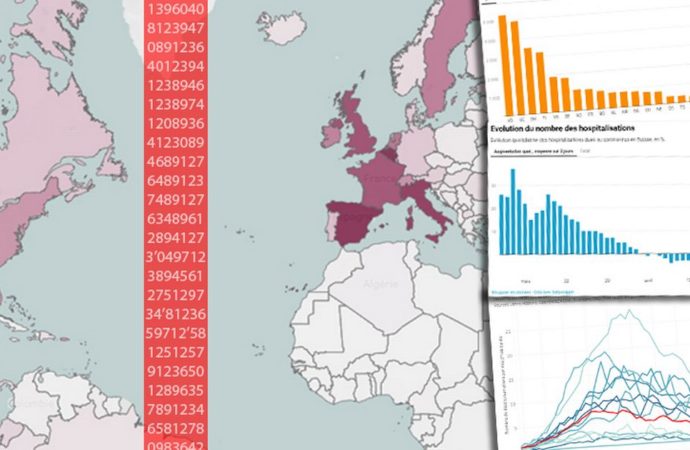This screenshot has width=690, height=450.
Task: Click the number 1396040 in red column
Action: tap(176, 8)
